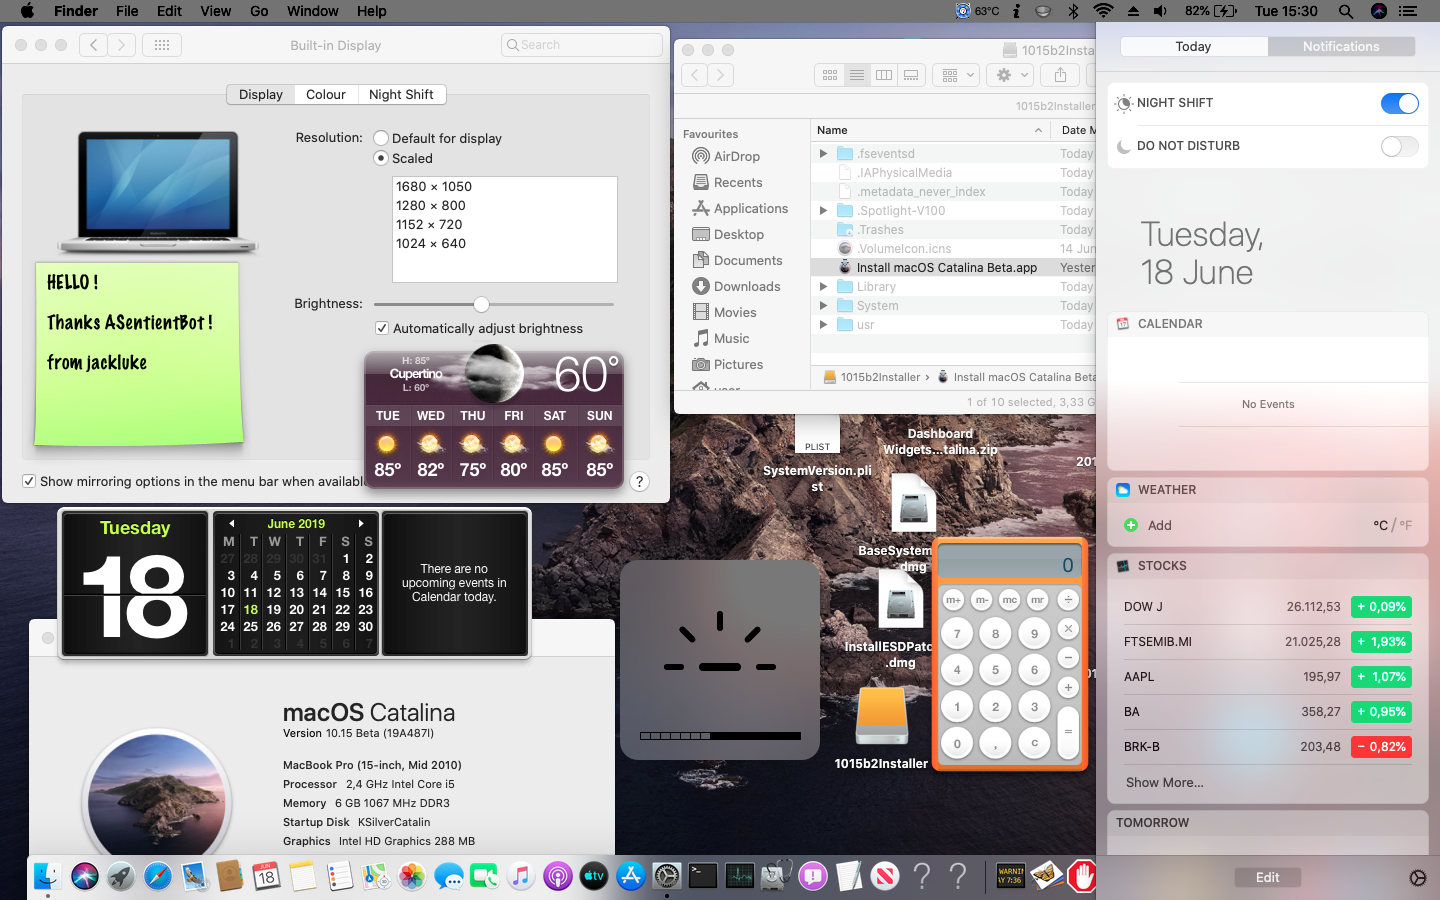Viewport: 1440px width, 900px height.
Task: Open the Go menu
Action: tap(259, 11)
